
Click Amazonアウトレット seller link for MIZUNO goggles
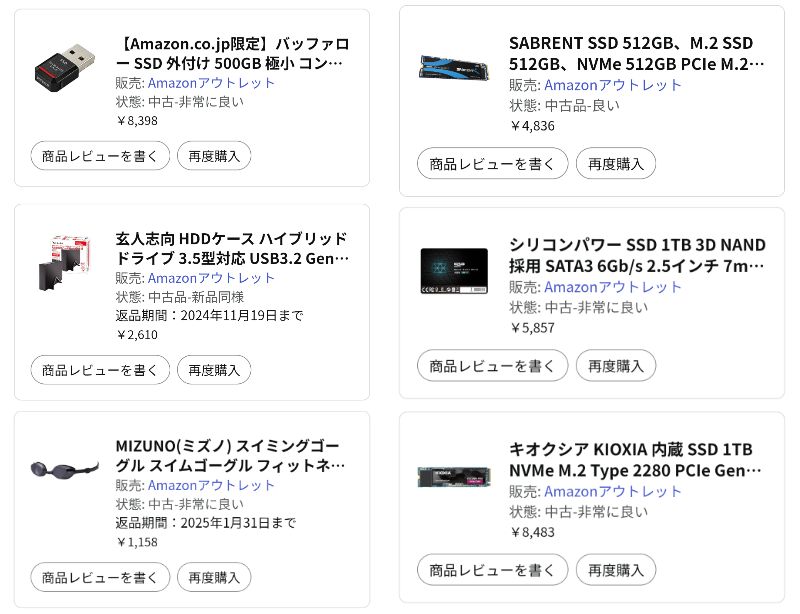(211, 485)
